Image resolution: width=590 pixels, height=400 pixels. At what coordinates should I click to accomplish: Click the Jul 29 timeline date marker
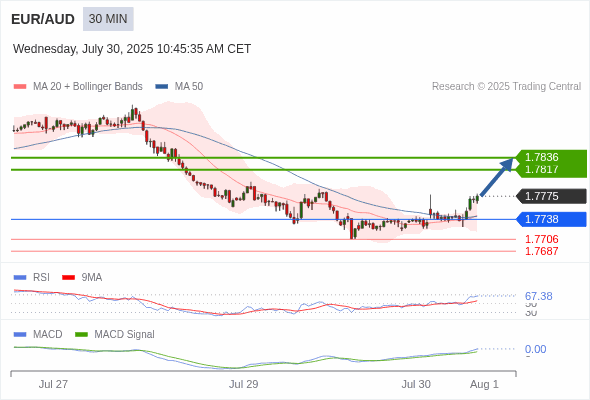(x=243, y=384)
